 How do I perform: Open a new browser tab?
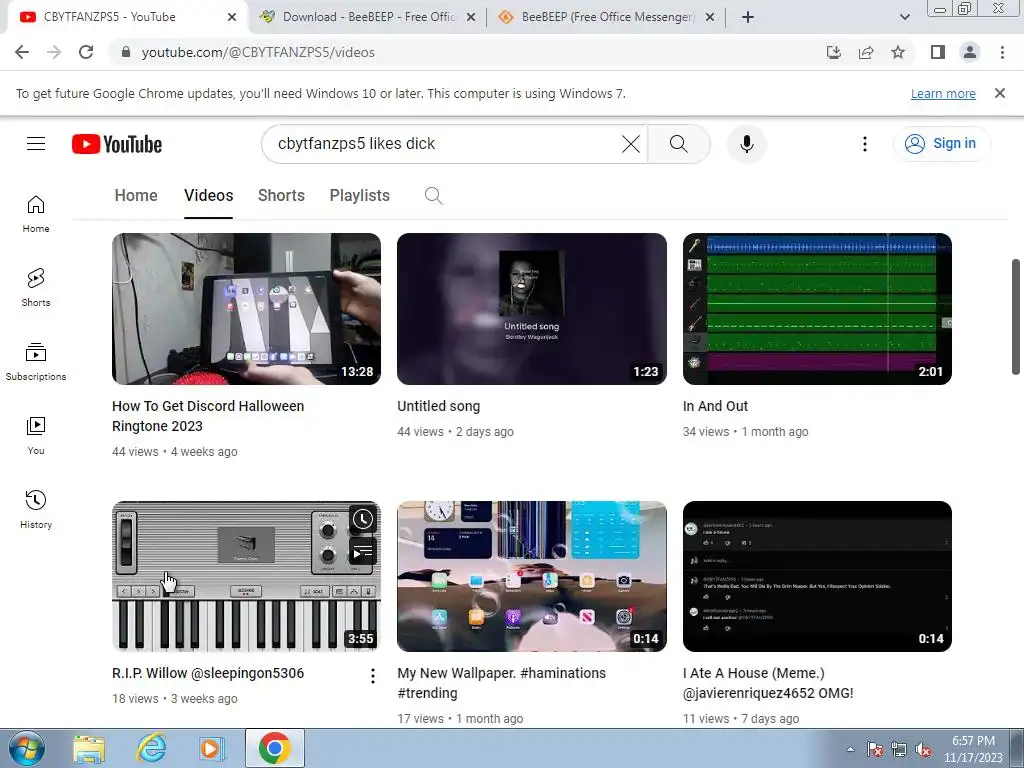pos(748,17)
